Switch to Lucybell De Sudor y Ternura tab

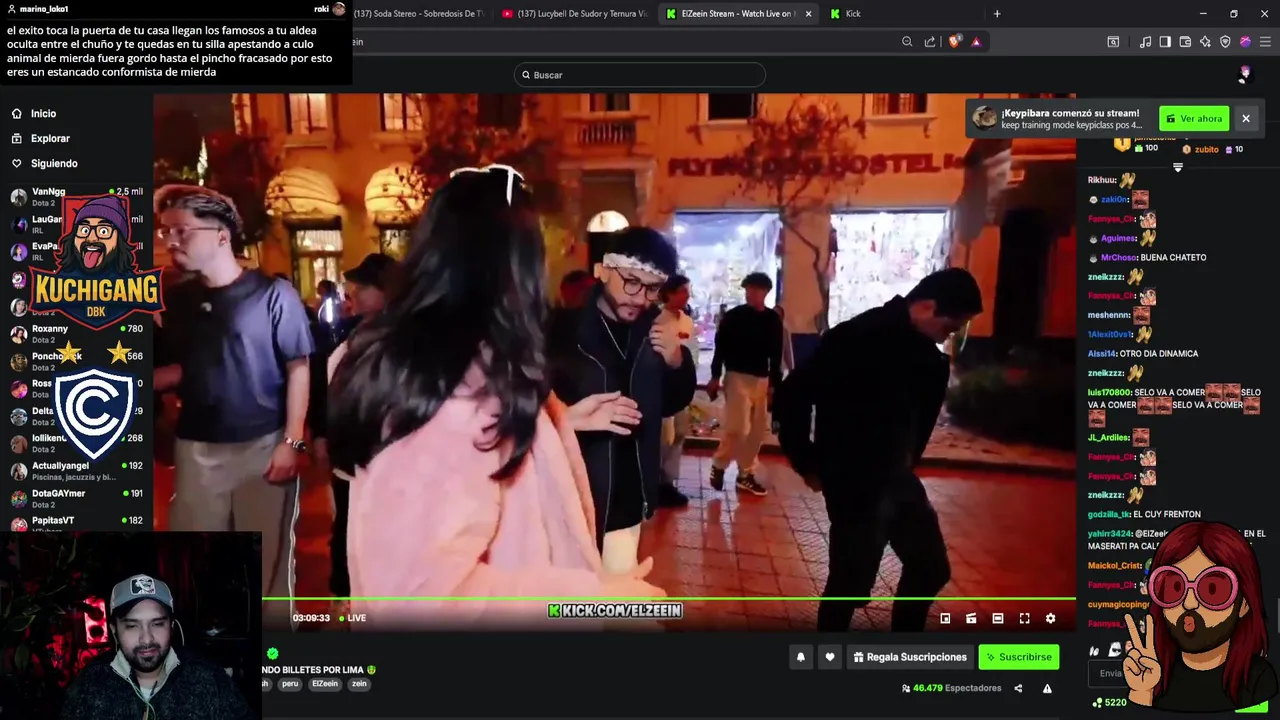(x=575, y=14)
